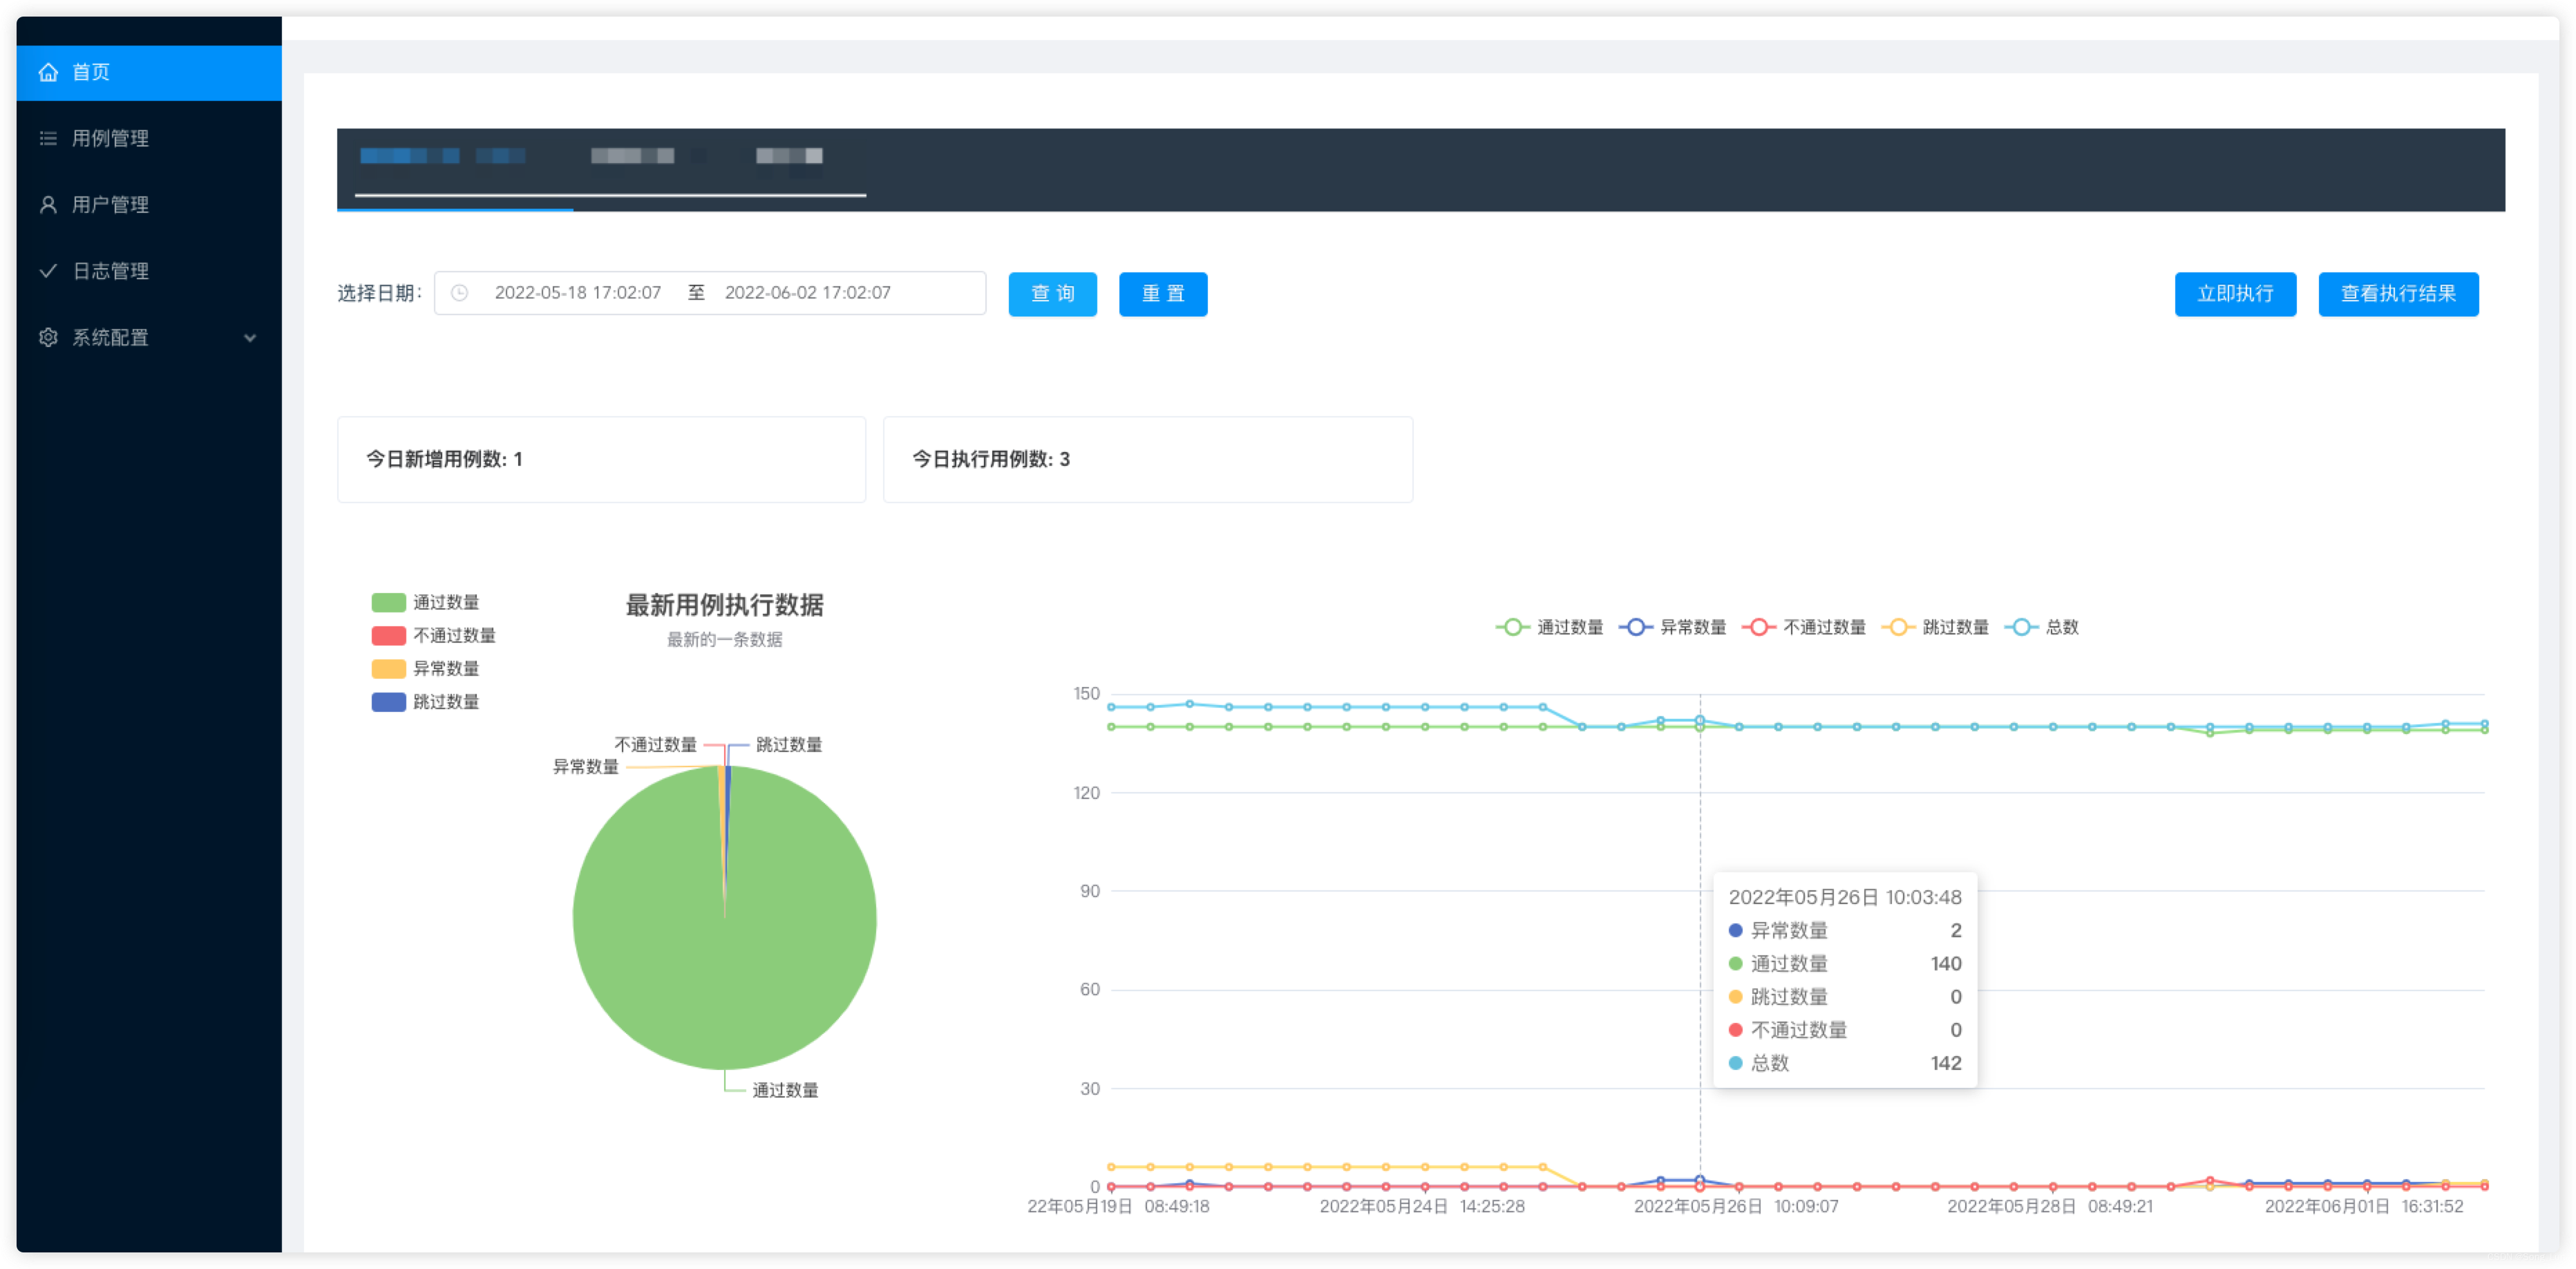Click the 重置 button

click(1163, 294)
